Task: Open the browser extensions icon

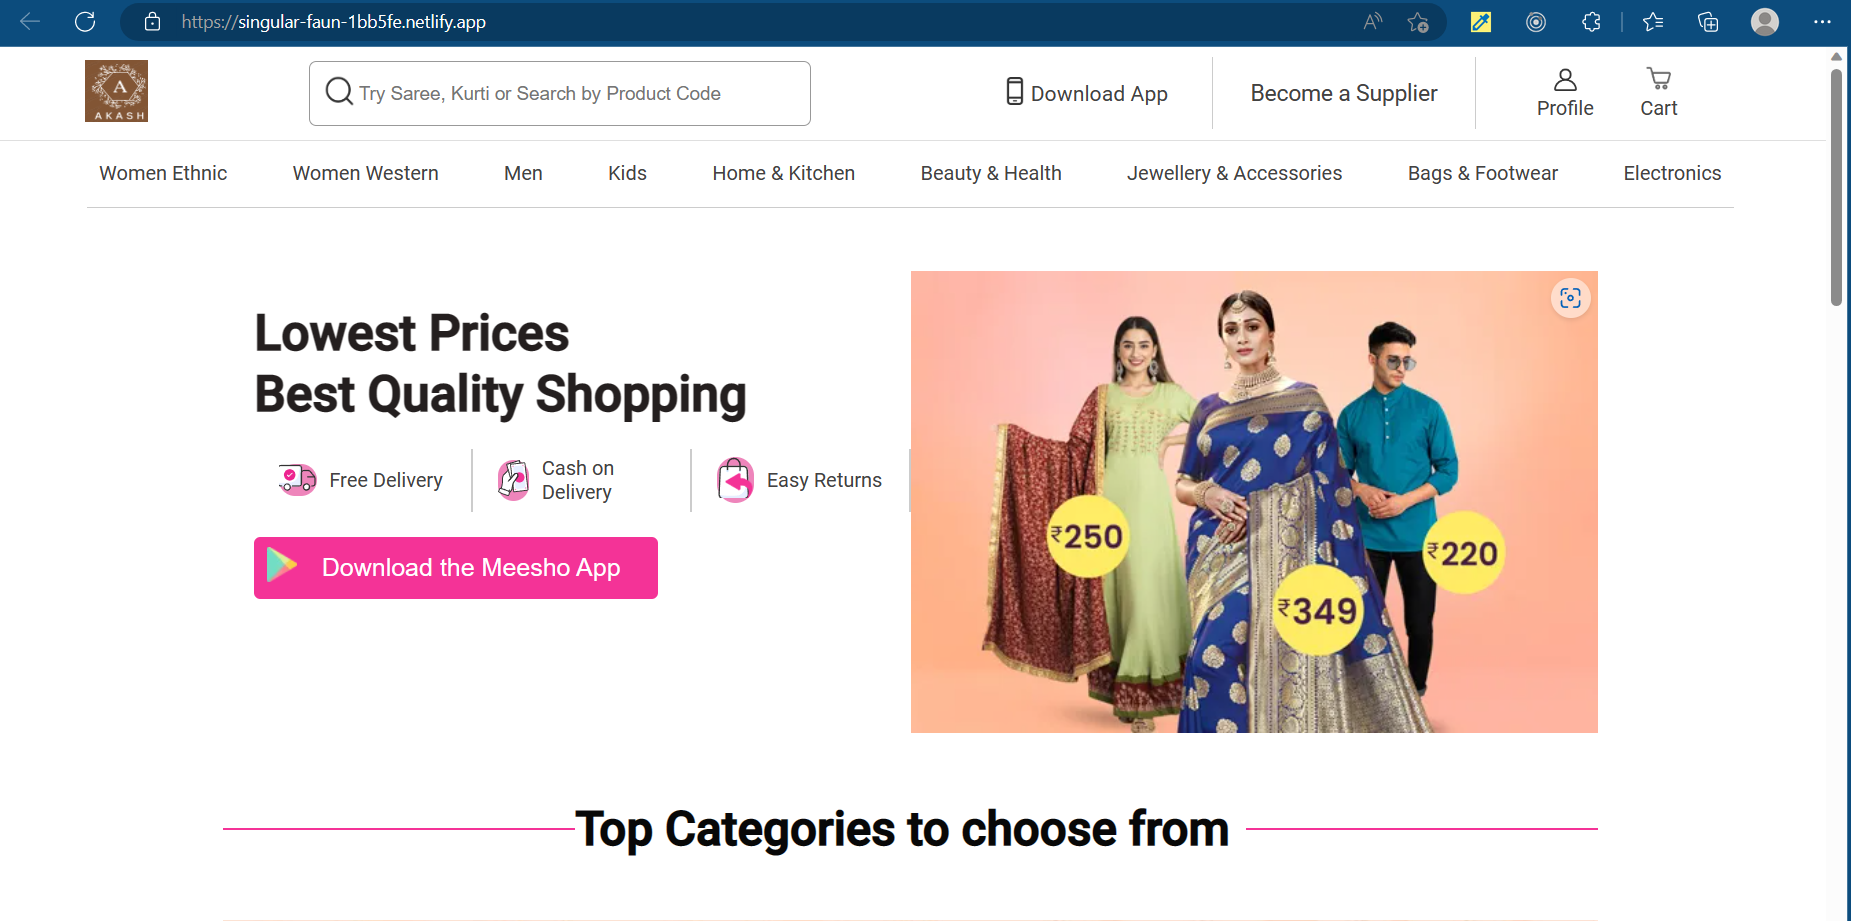Action: 1592,21
